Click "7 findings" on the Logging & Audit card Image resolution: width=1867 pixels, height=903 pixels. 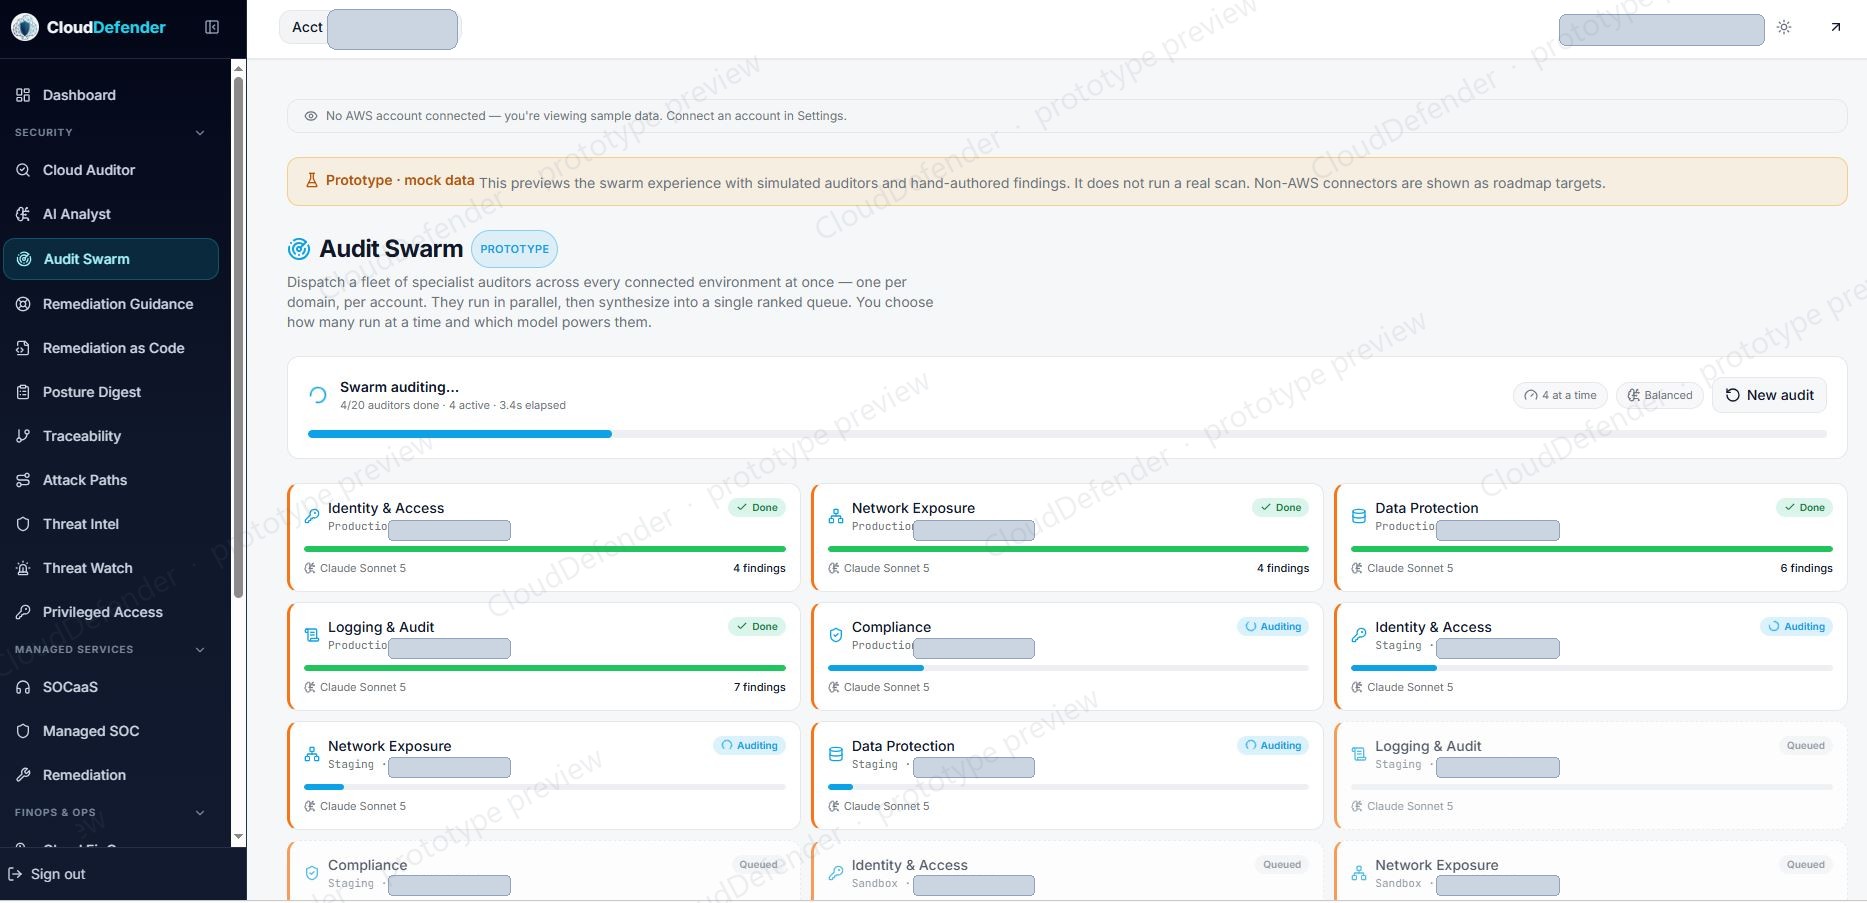[759, 687]
